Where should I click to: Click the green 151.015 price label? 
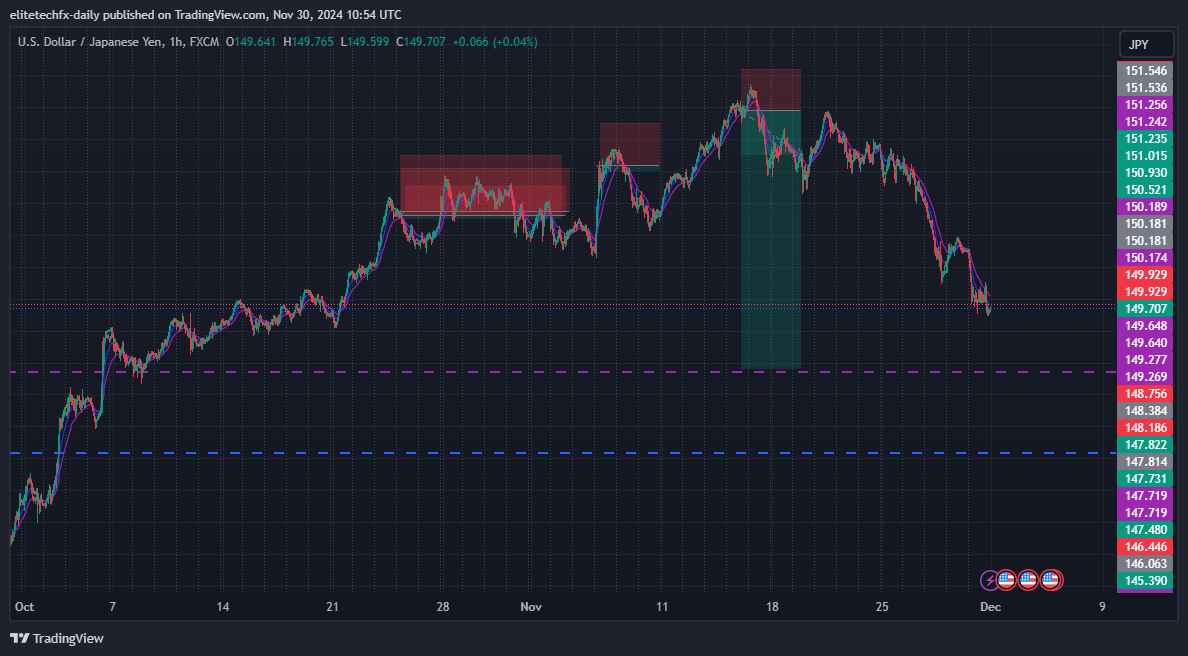click(1145, 156)
